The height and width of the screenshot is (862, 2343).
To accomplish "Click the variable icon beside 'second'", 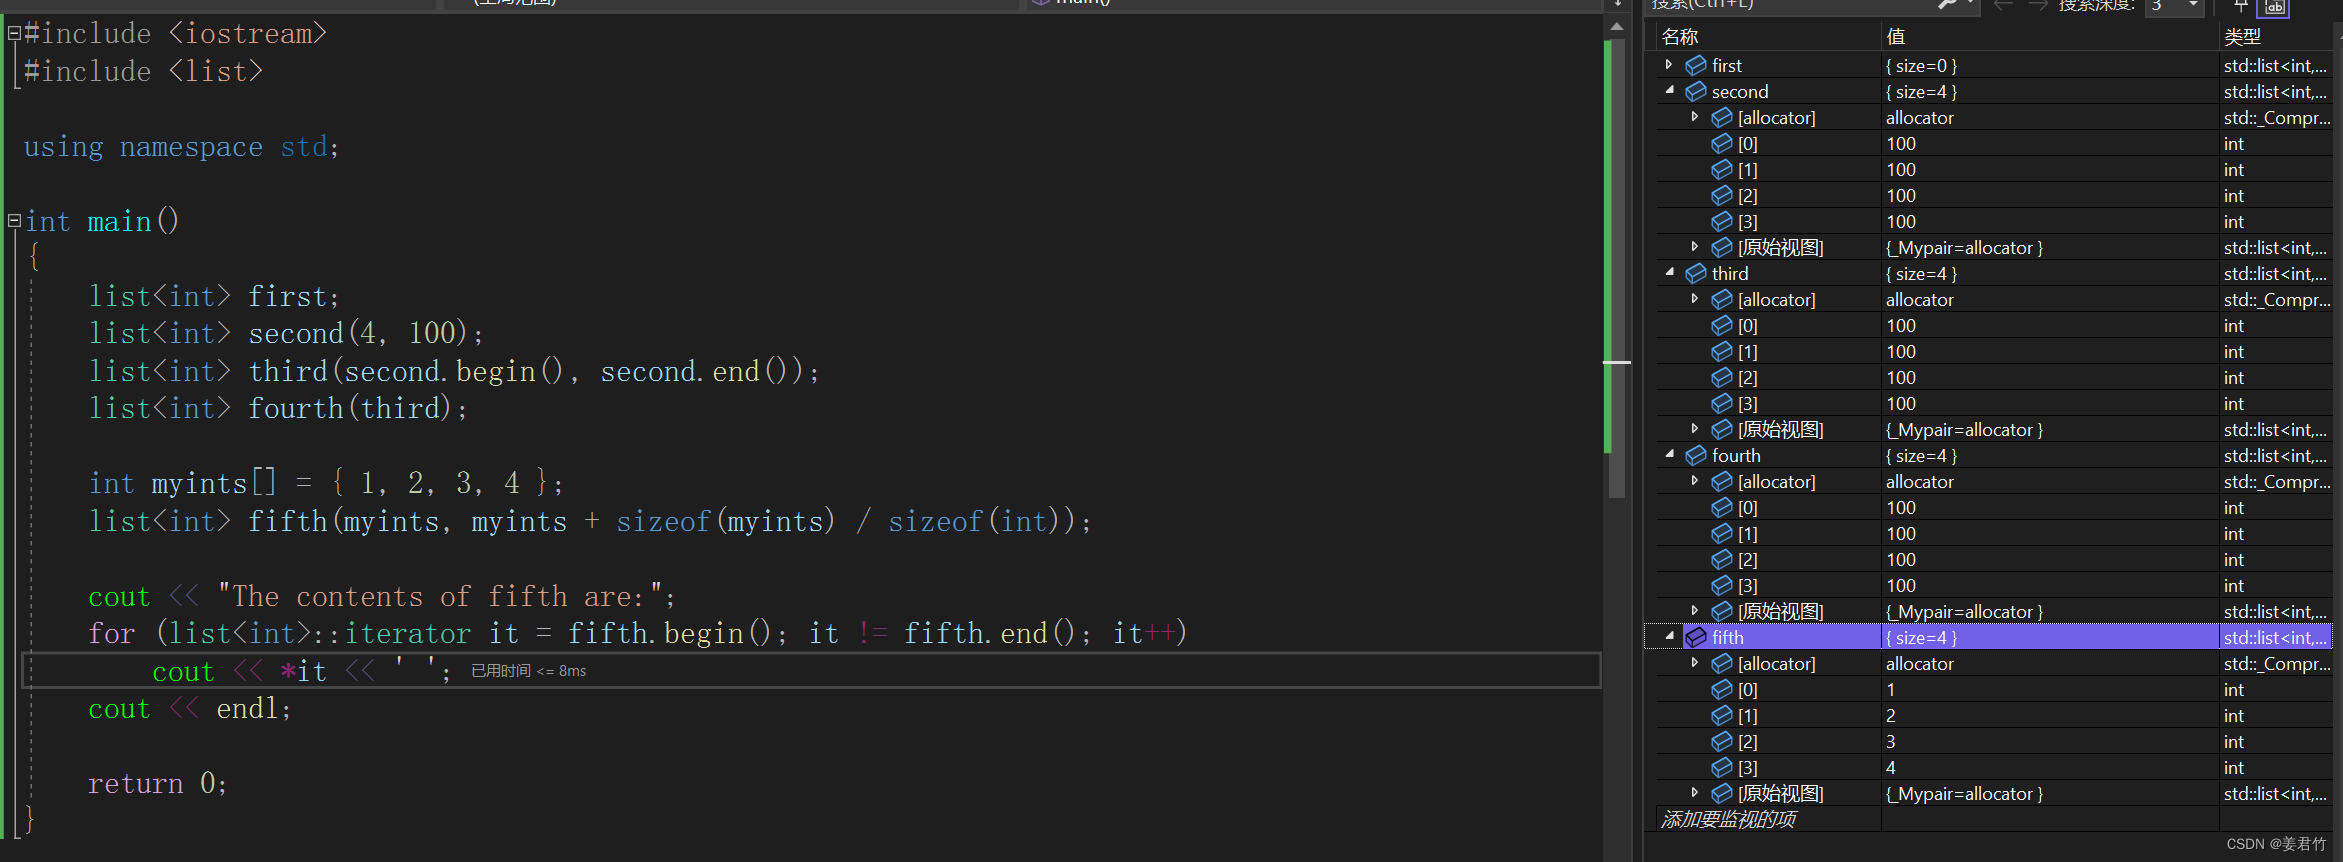I will [1696, 91].
